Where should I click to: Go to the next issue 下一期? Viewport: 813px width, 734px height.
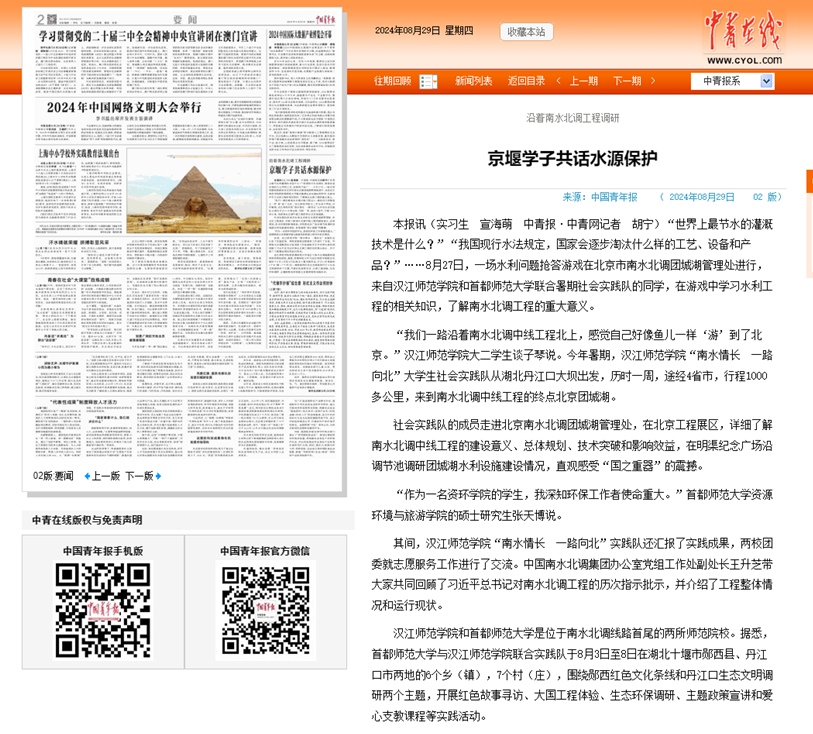627,81
